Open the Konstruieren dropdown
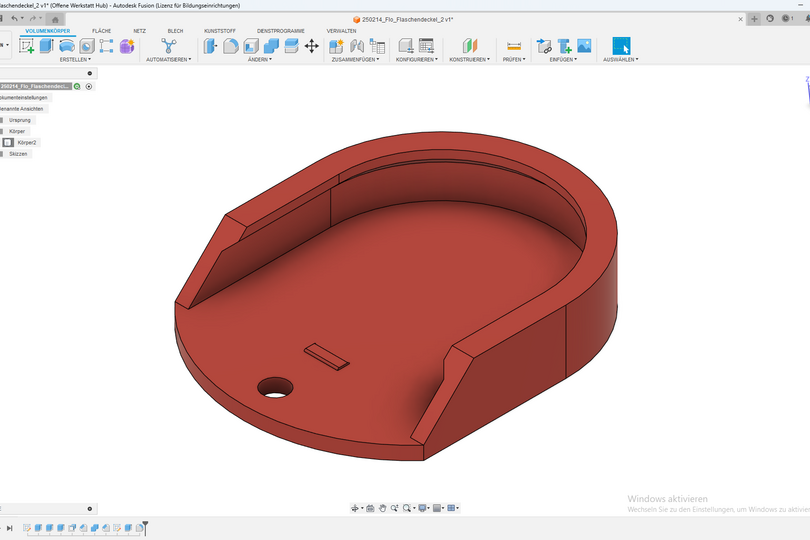The height and width of the screenshot is (540, 810). [470, 60]
